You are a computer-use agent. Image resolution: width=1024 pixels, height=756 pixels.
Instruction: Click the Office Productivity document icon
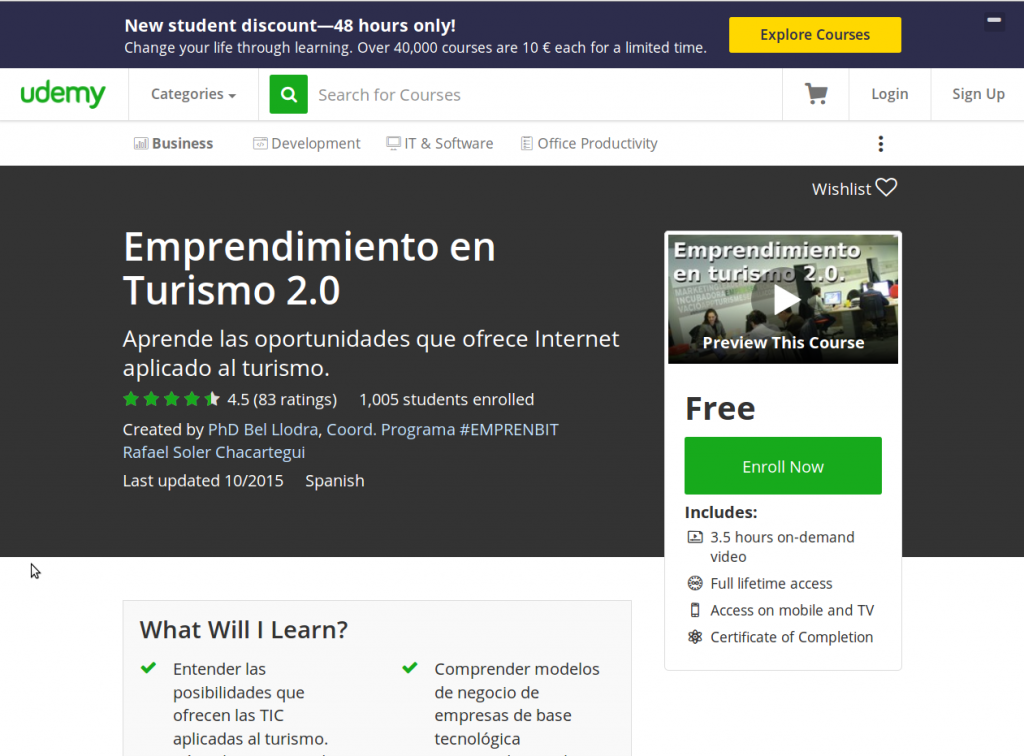click(x=526, y=144)
